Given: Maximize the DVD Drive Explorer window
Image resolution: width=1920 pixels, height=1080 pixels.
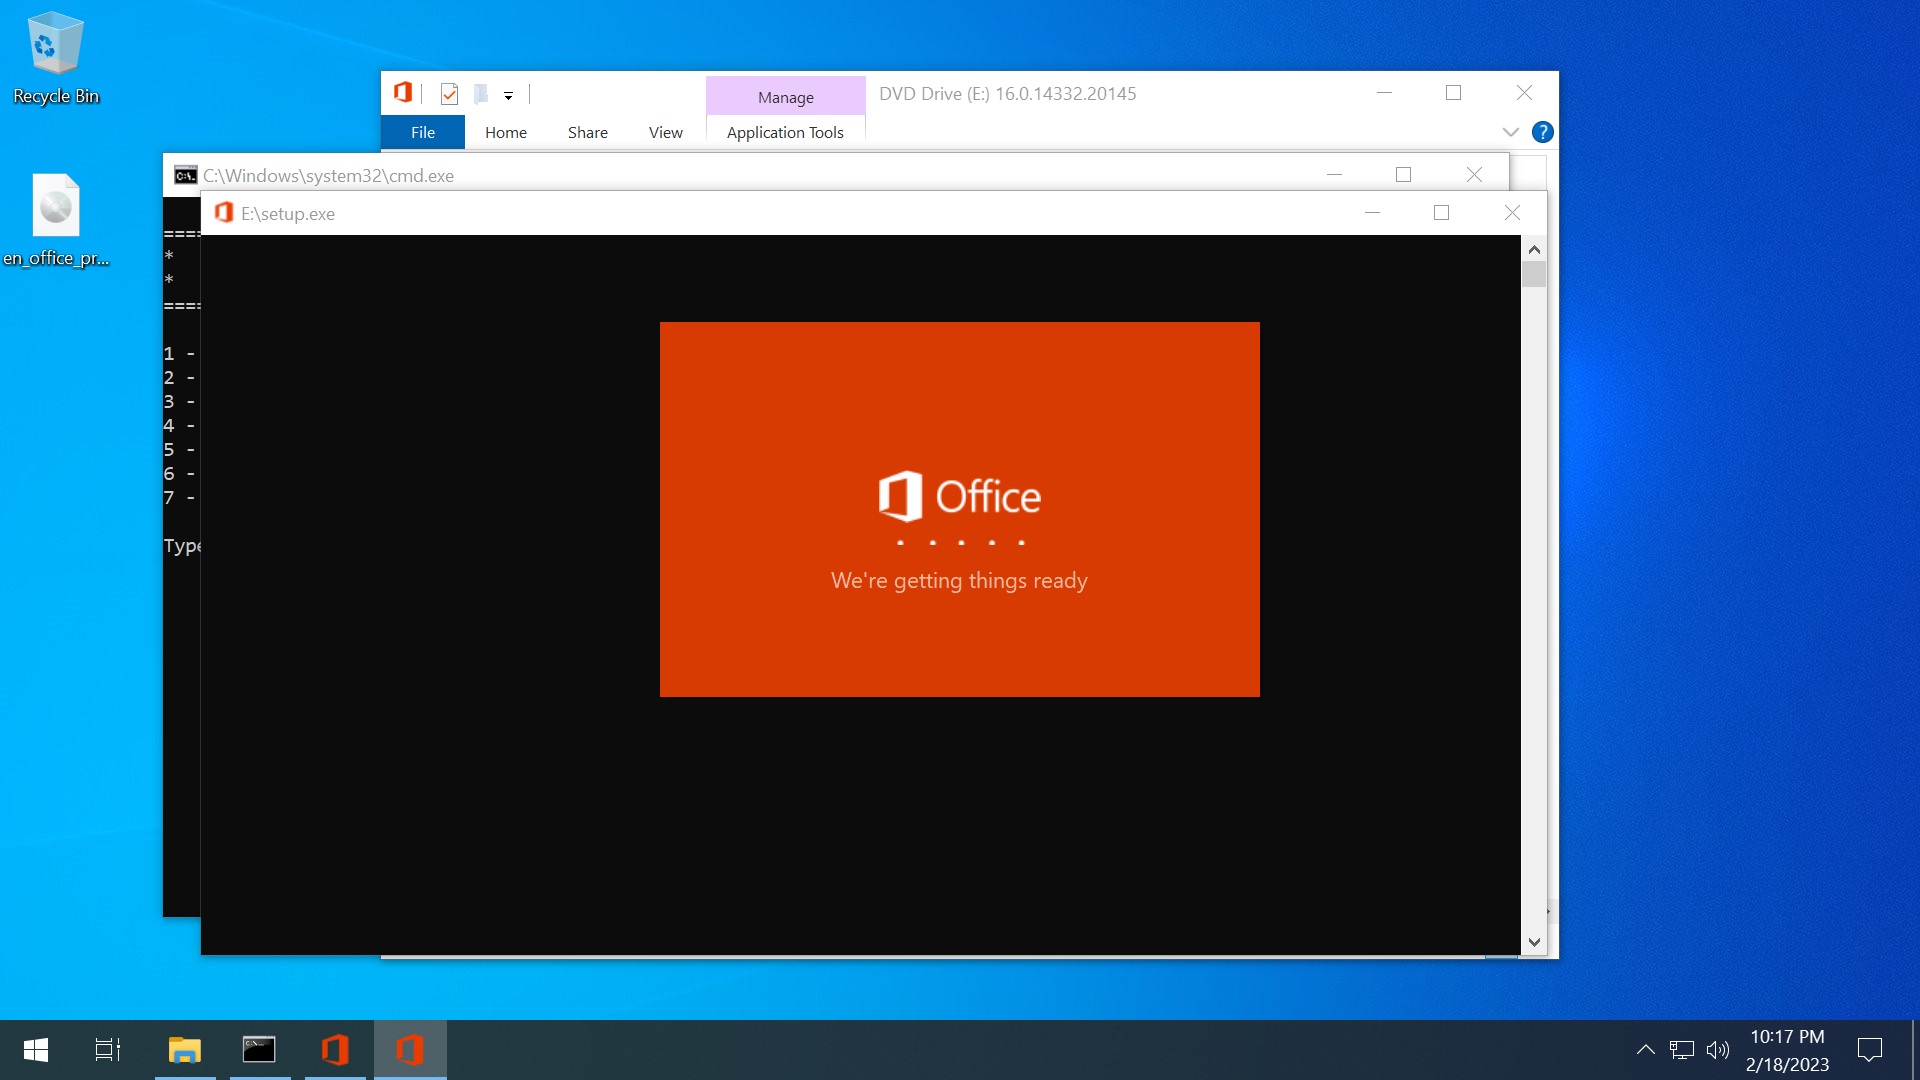Looking at the screenshot, I should (1453, 93).
